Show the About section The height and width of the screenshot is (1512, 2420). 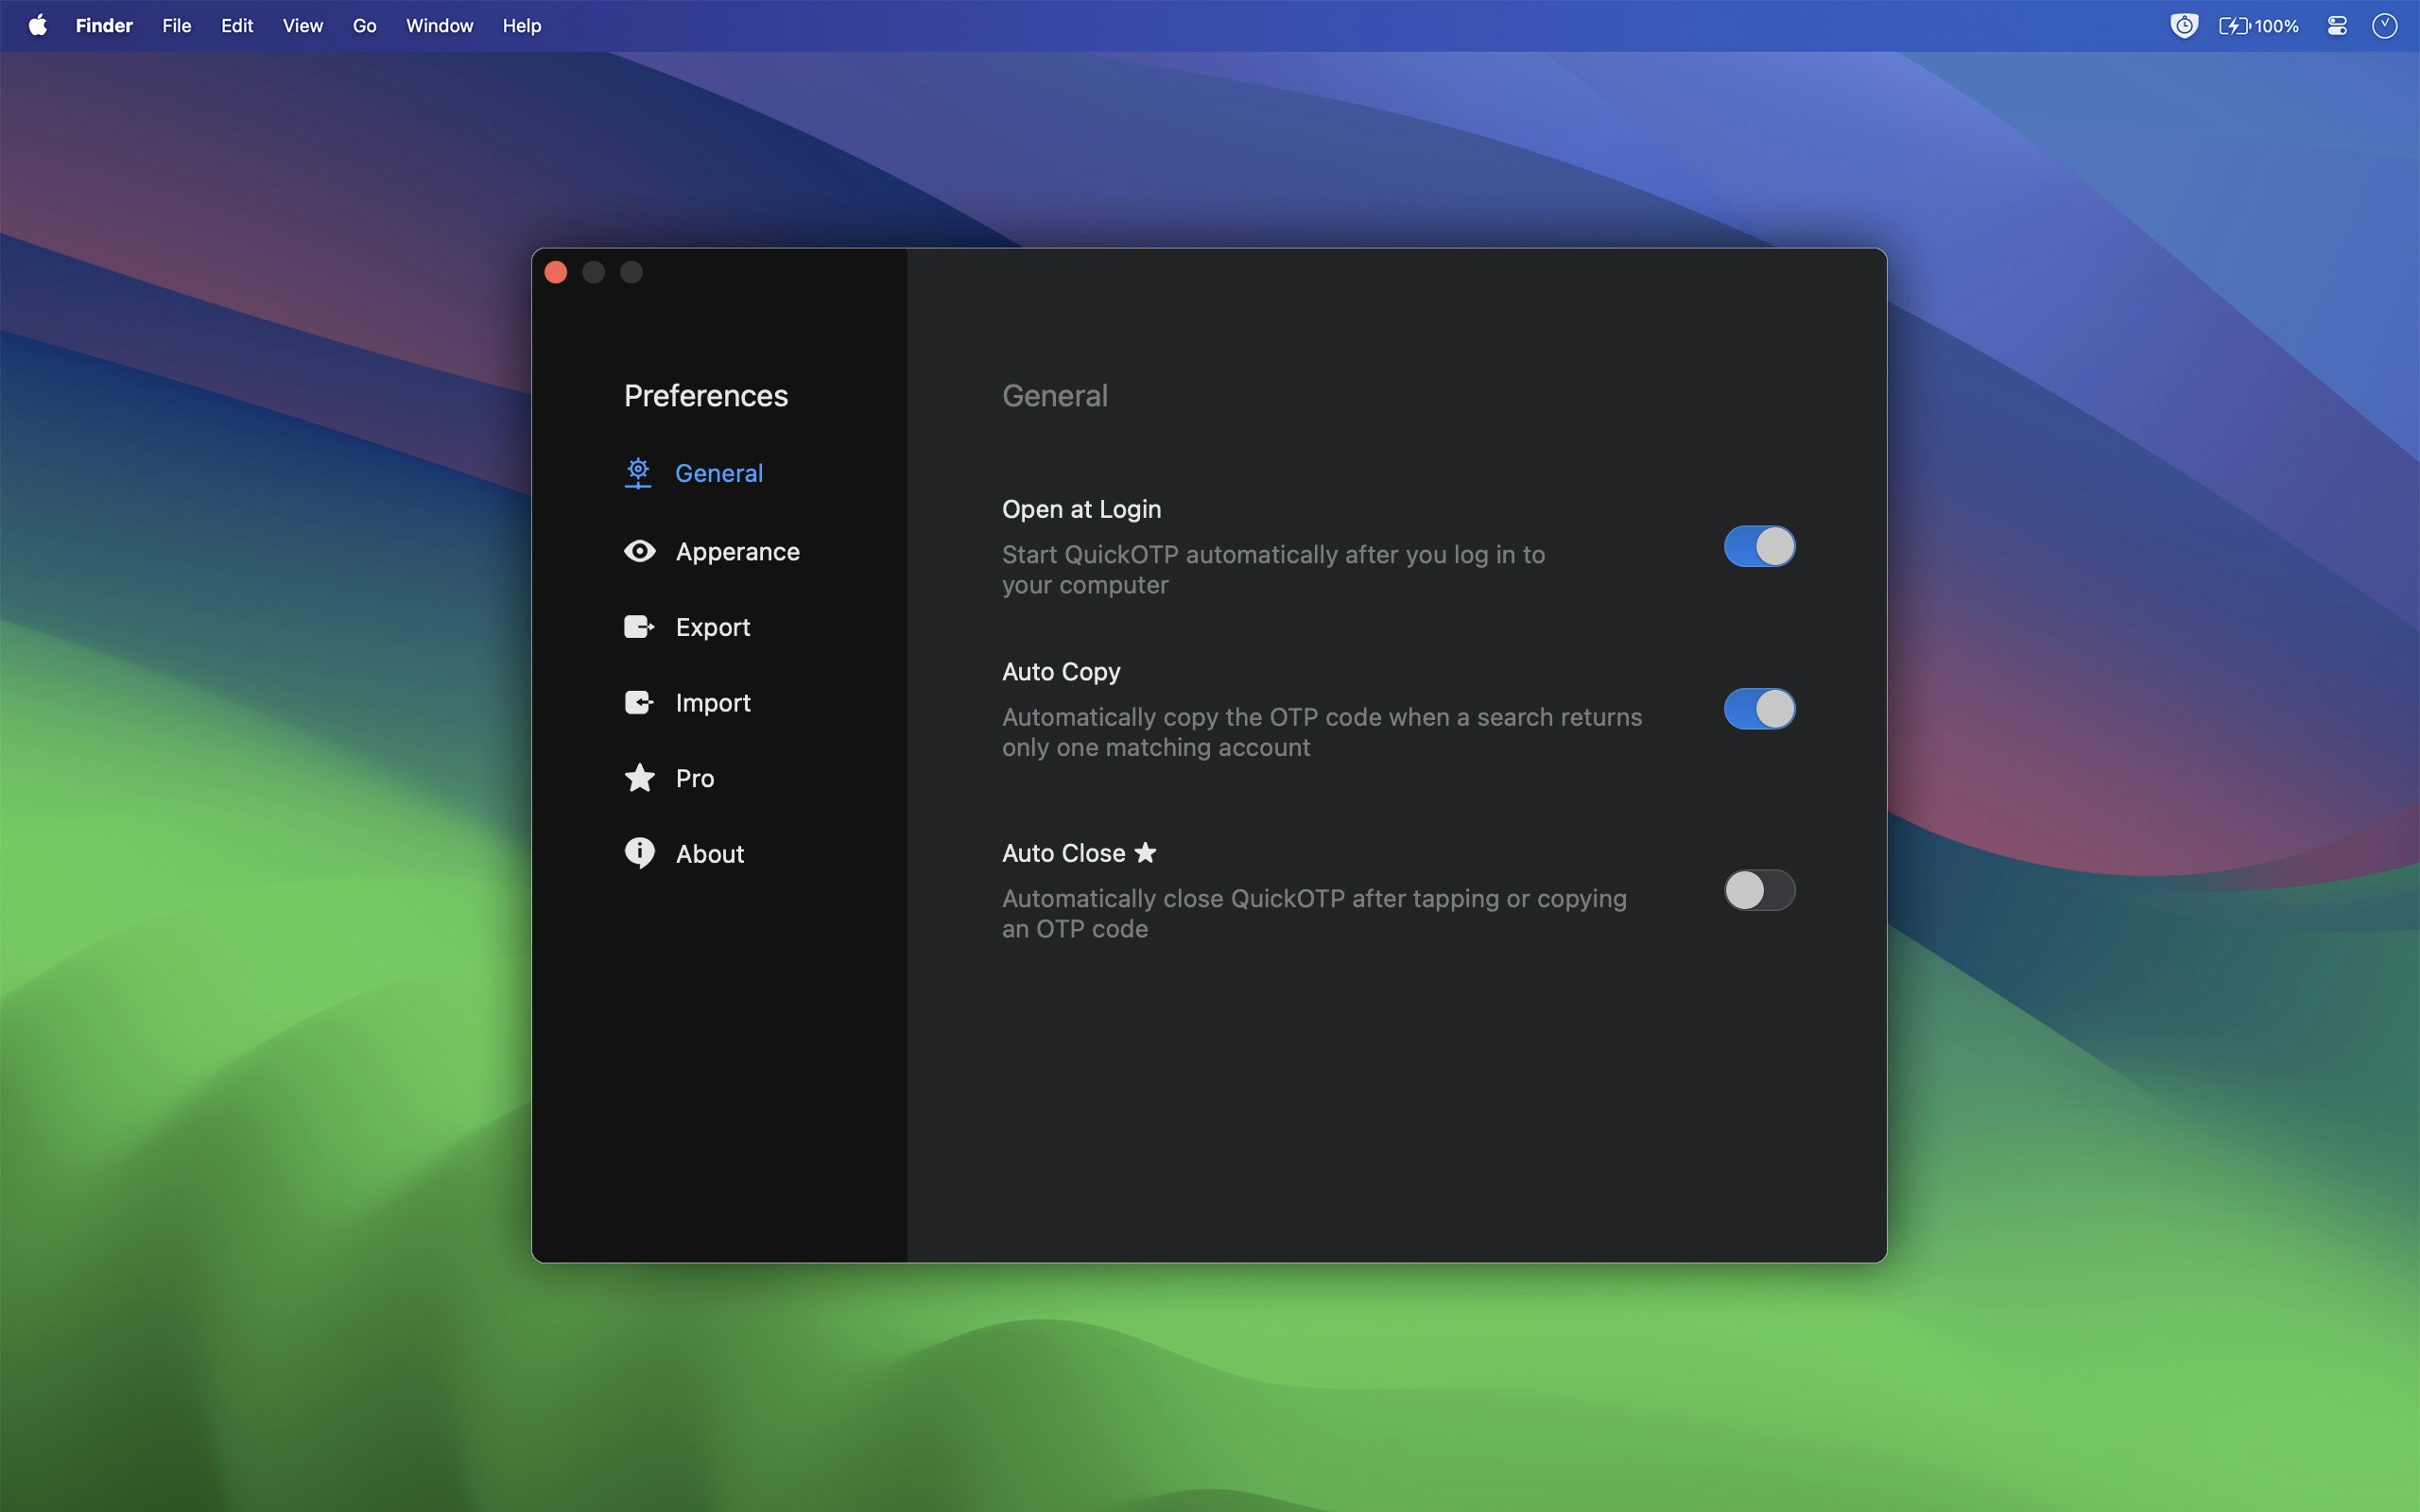(x=684, y=853)
